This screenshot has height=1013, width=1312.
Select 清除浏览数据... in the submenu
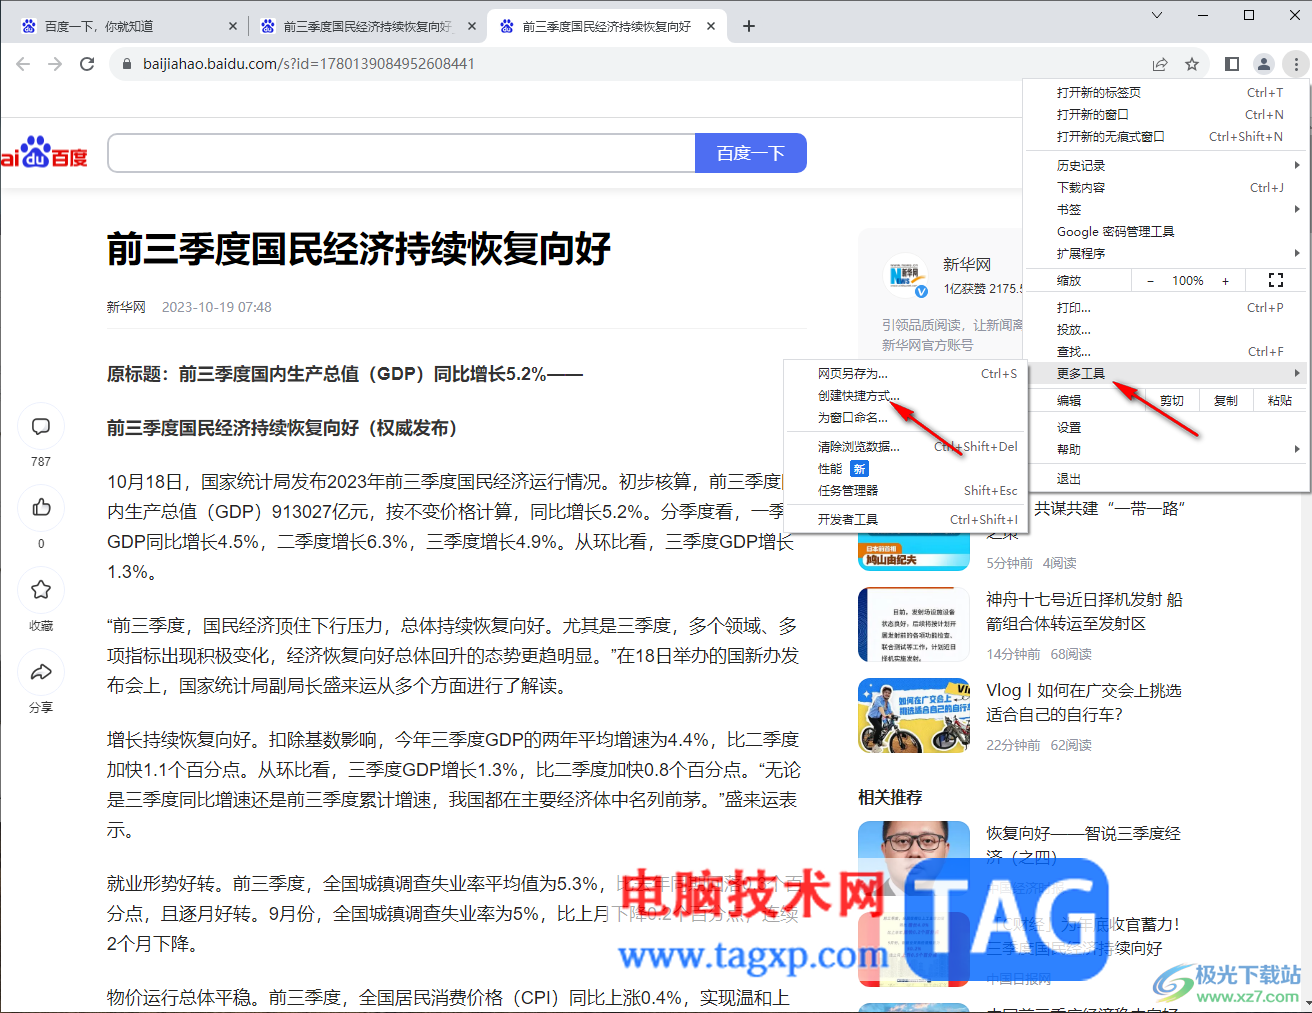point(906,446)
